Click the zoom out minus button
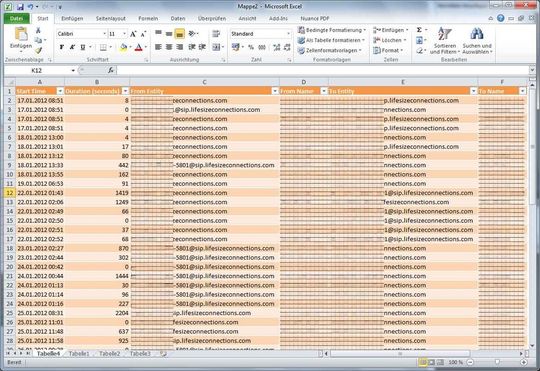Image resolution: width=540 pixels, height=371 pixels. coord(470,362)
